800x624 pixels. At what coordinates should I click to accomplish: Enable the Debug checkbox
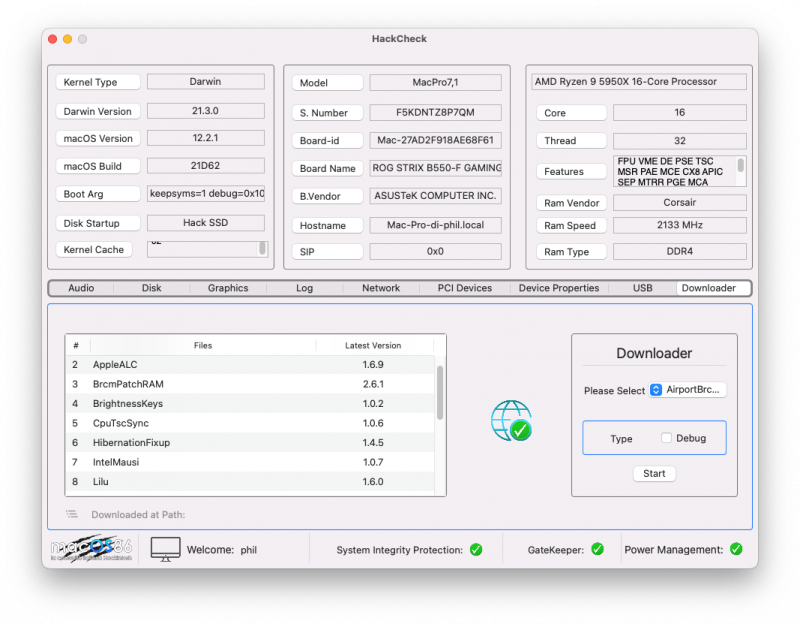666,438
